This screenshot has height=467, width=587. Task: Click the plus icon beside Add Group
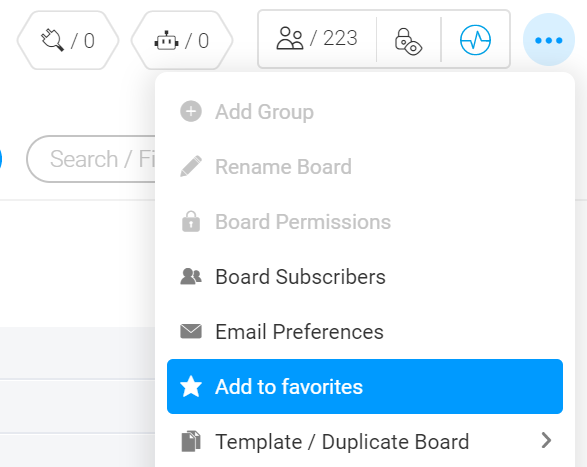coord(191,111)
